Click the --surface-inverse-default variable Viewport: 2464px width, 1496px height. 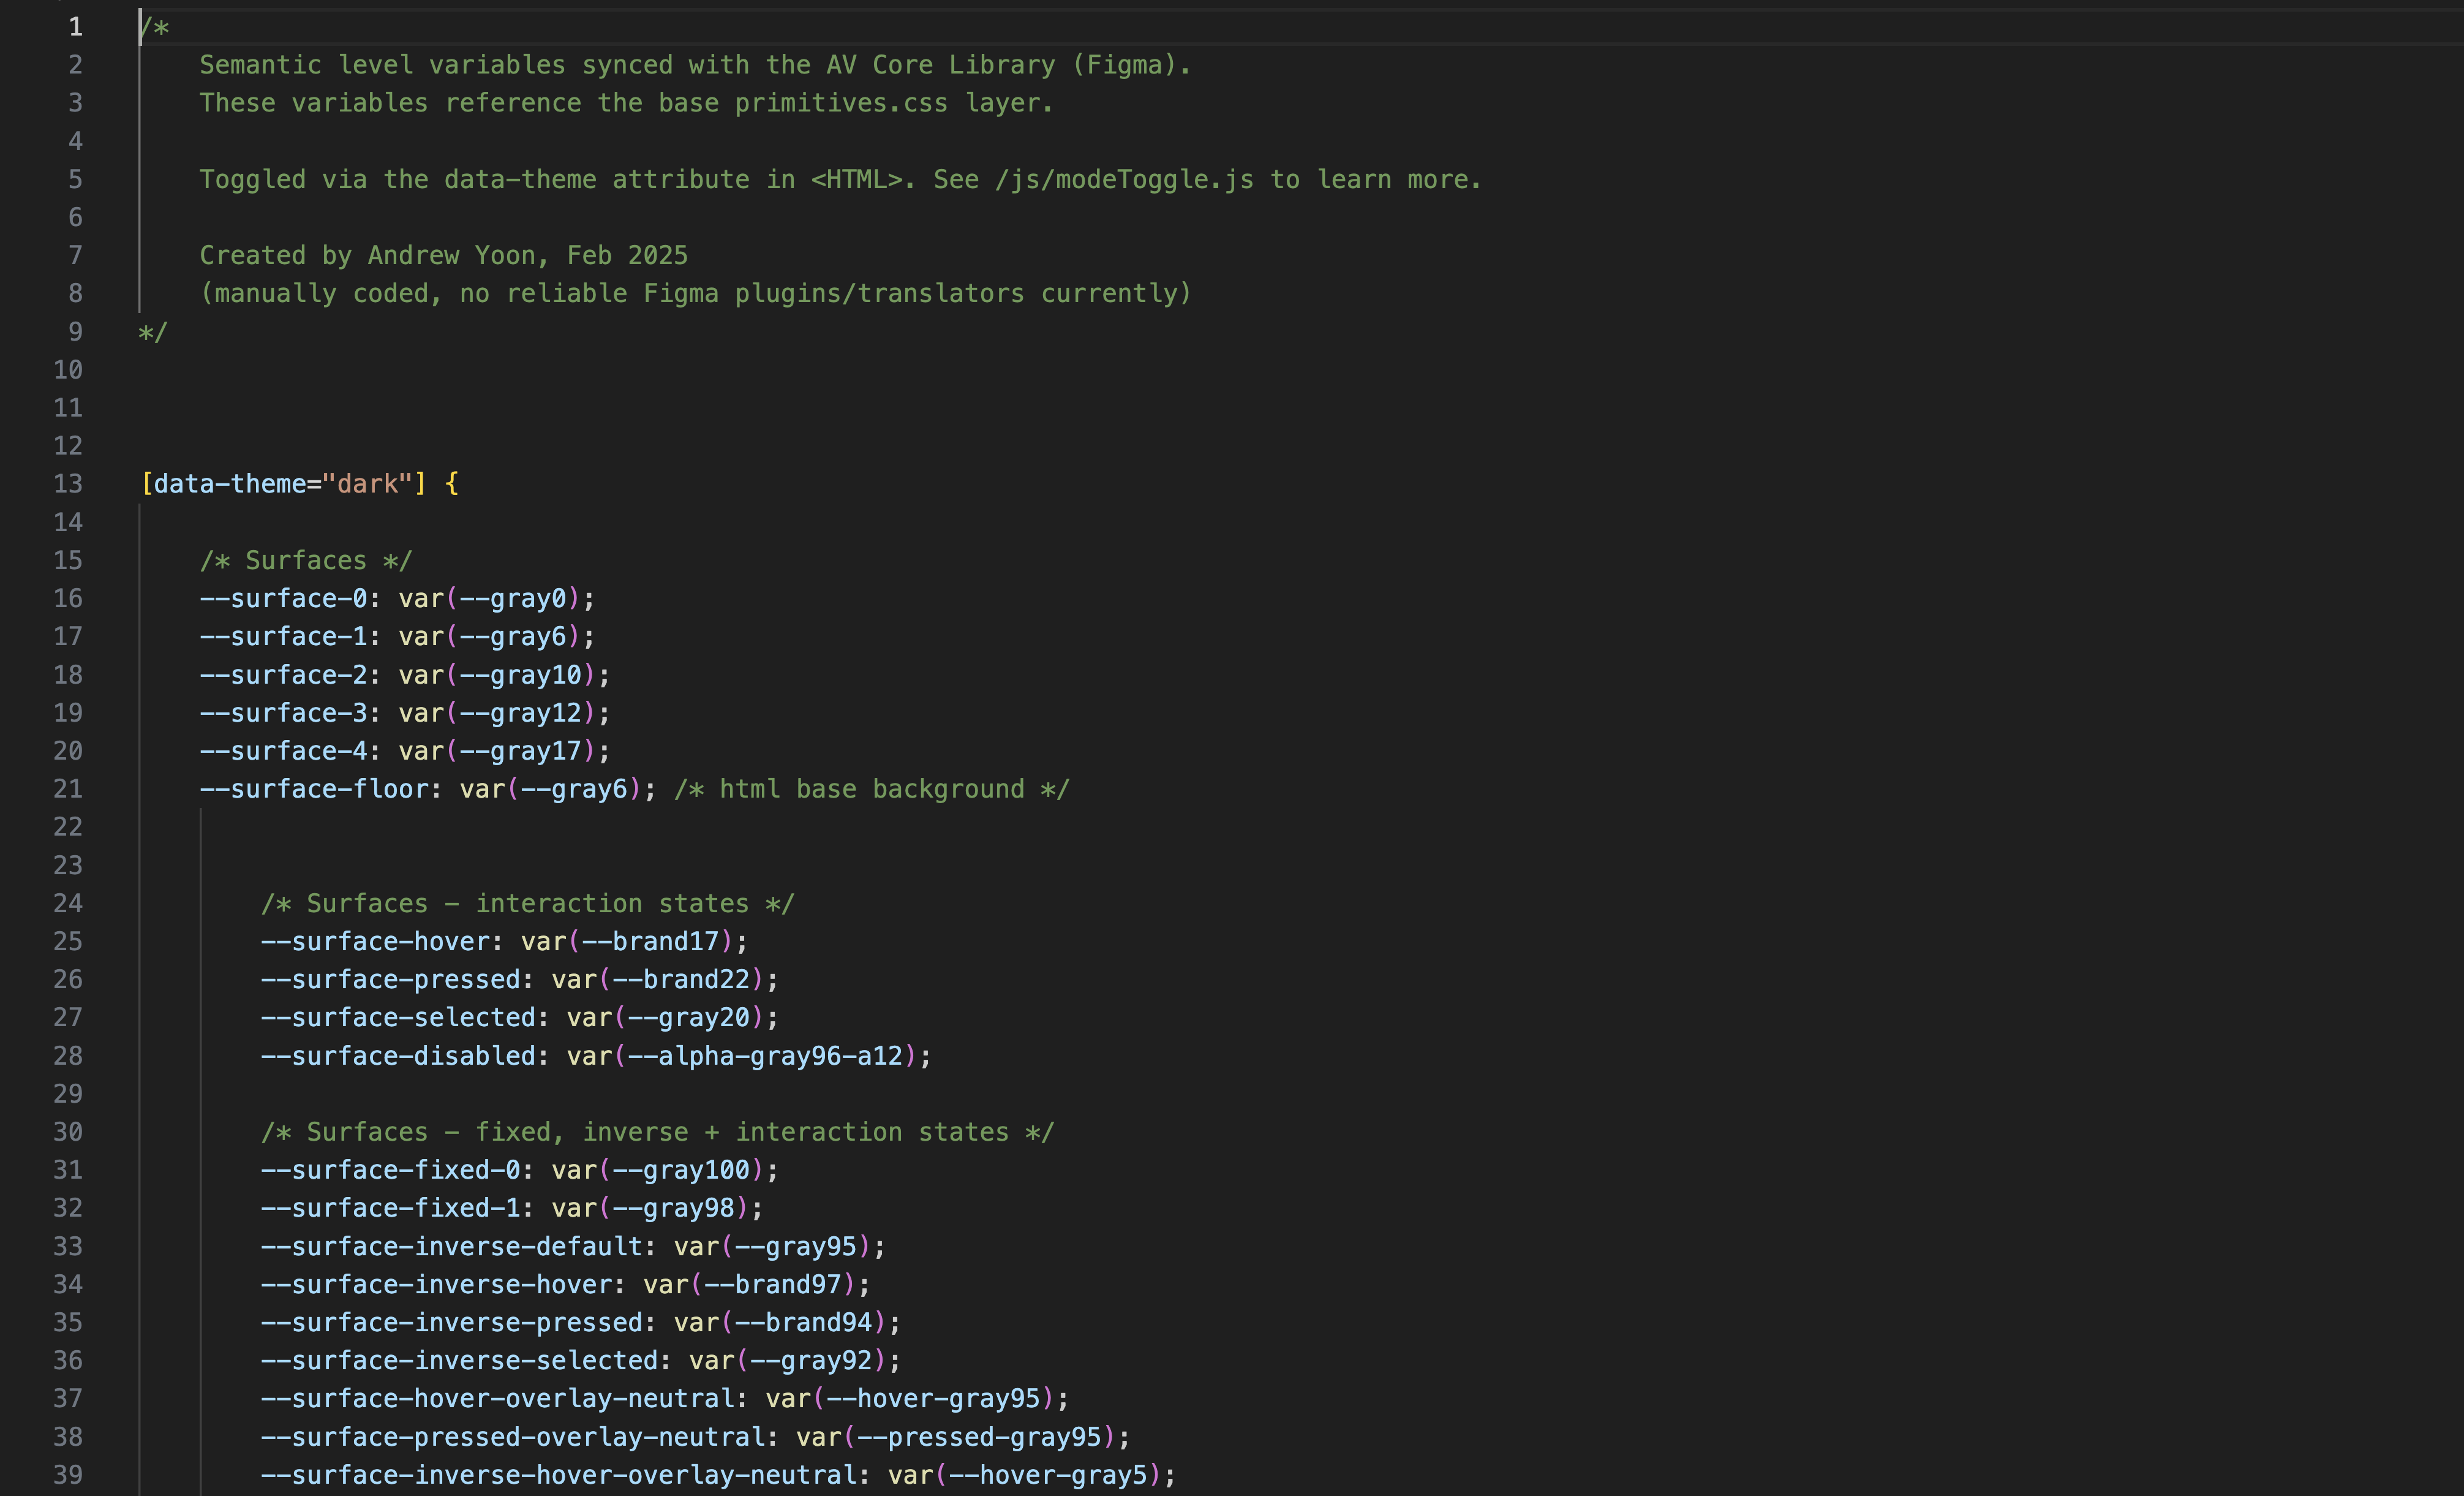452,1246
